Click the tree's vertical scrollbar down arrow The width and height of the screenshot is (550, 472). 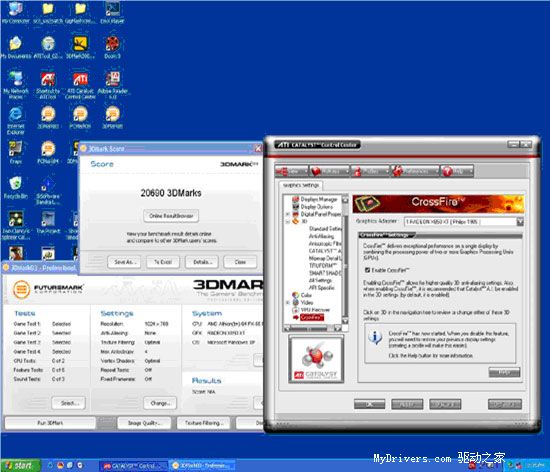[345, 321]
